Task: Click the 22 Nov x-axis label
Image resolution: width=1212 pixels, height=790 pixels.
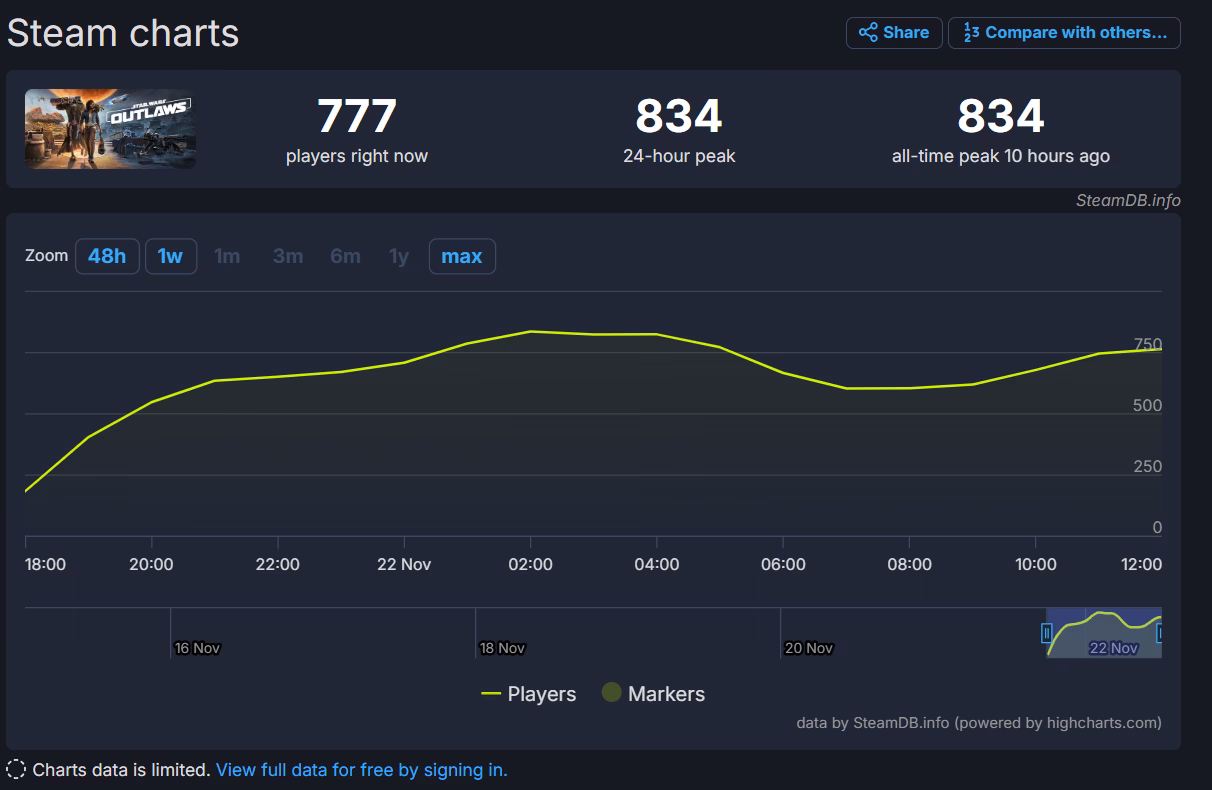Action: pos(404,564)
